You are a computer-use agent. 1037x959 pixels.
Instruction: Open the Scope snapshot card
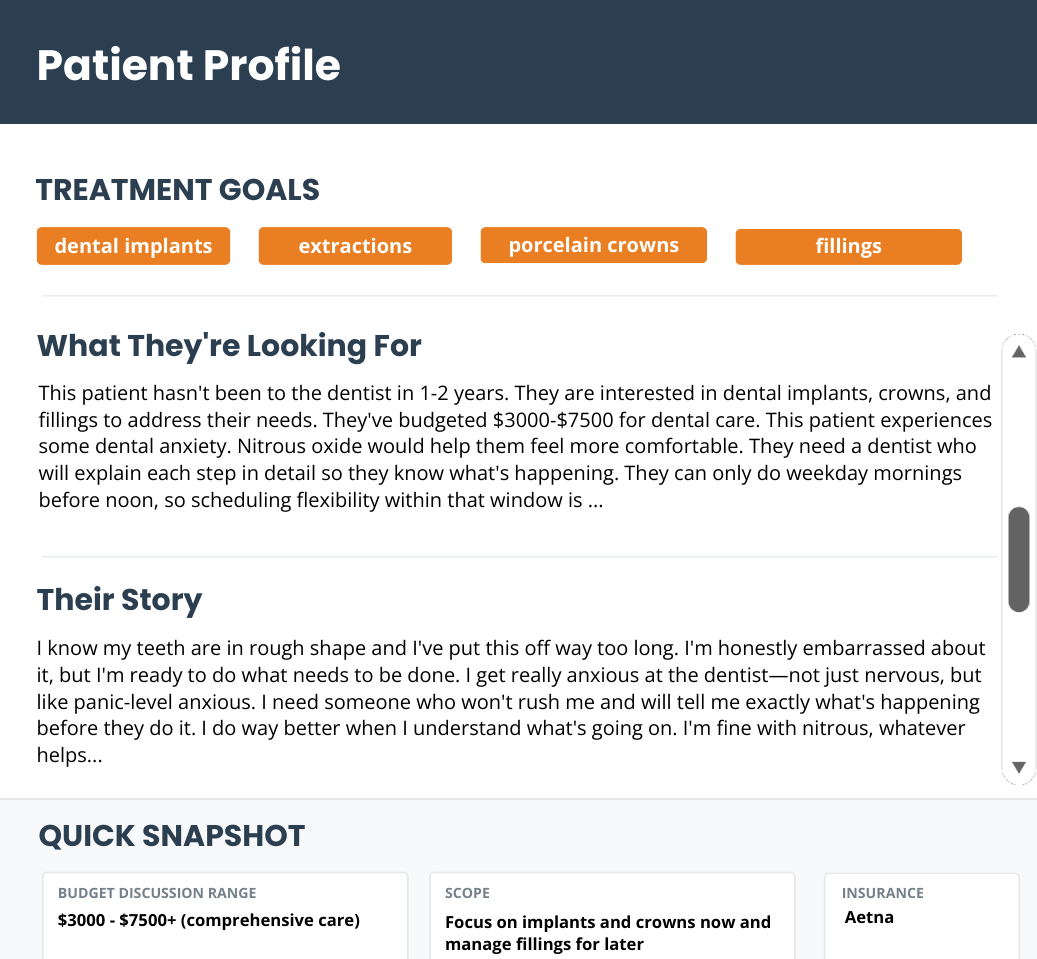(612, 915)
